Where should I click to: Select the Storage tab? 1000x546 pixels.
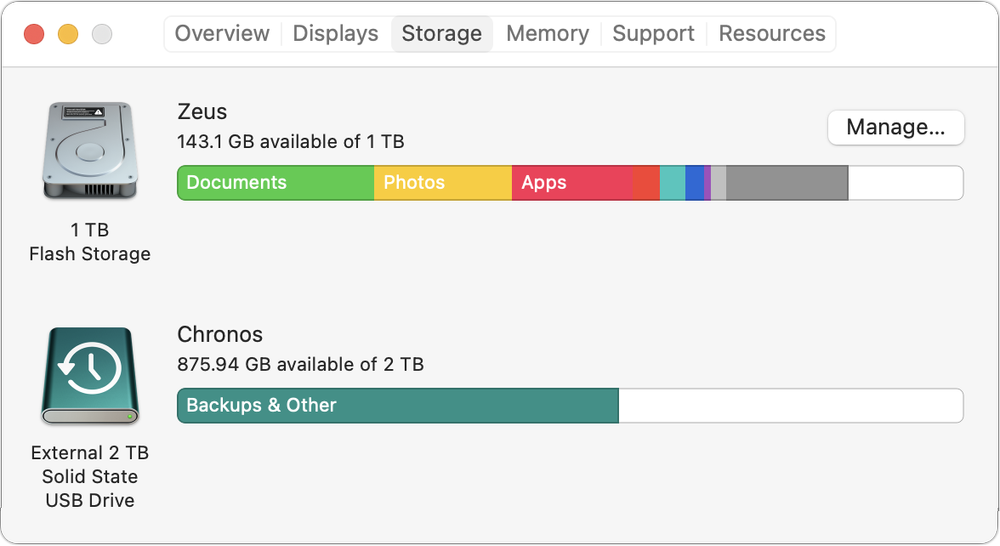pyautogui.click(x=441, y=33)
